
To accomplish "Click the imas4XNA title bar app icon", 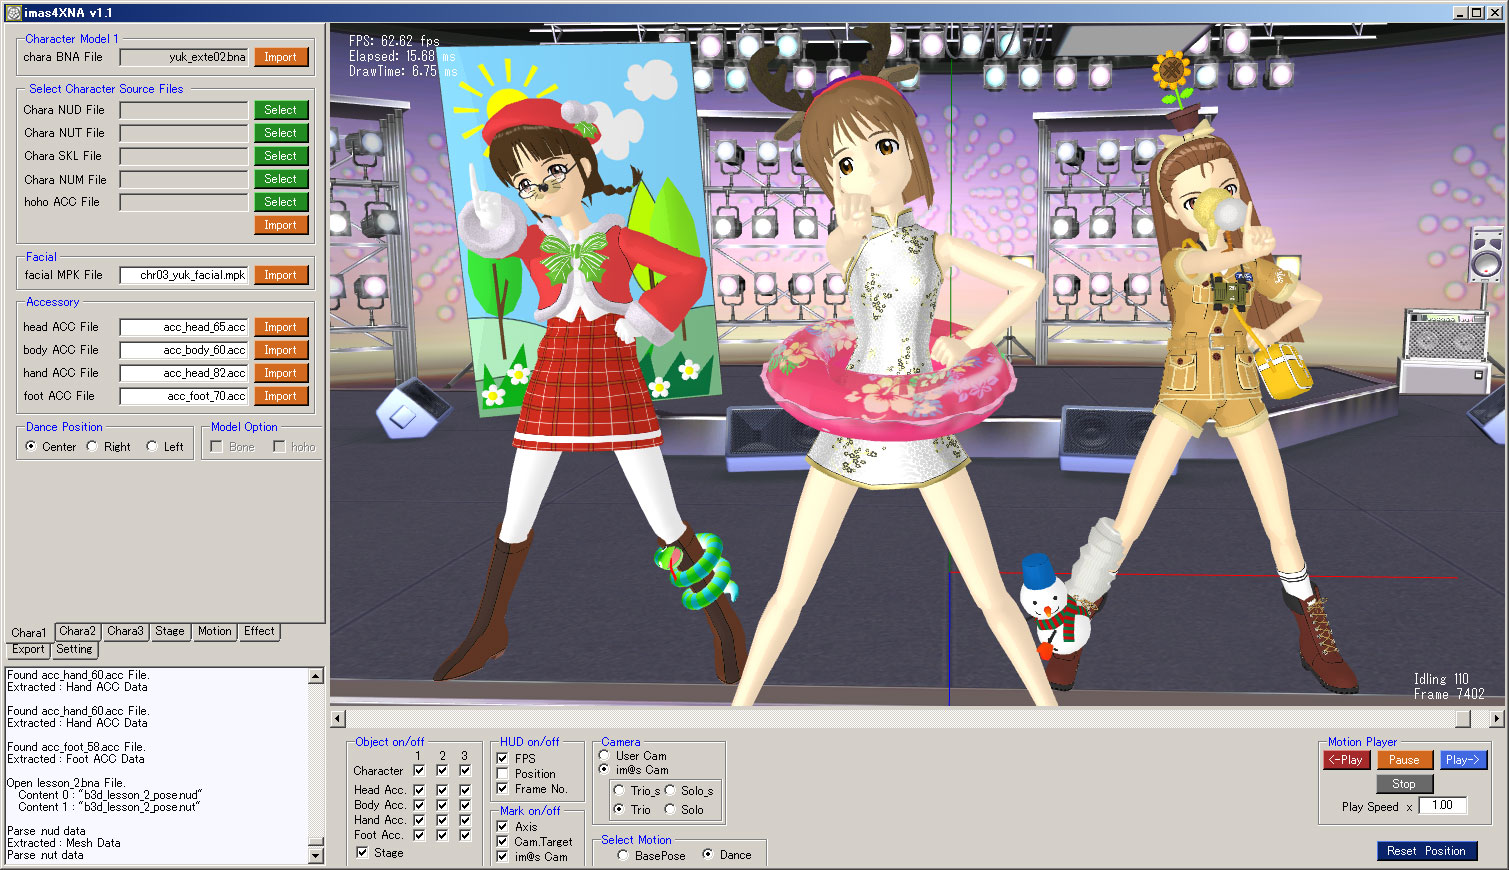I will 13,13.
